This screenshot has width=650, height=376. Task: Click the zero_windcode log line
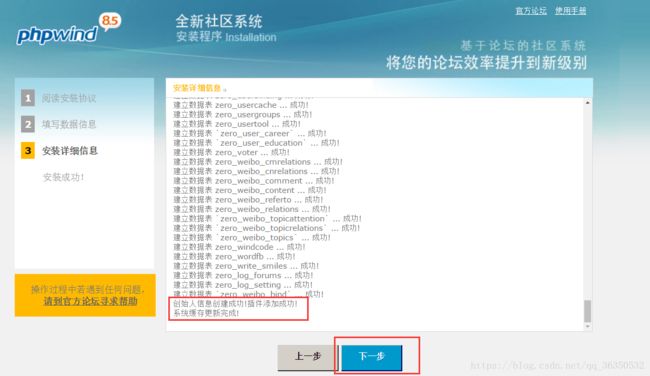click(x=239, y=247)
